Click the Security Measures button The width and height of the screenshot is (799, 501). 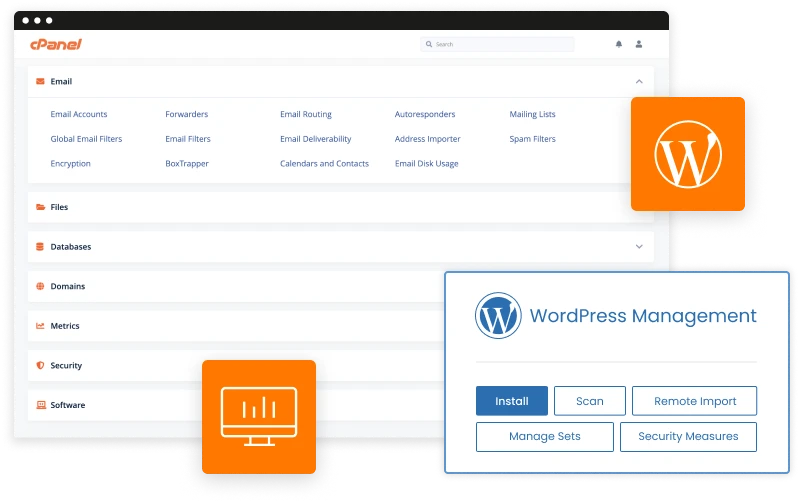coord(688,437)
